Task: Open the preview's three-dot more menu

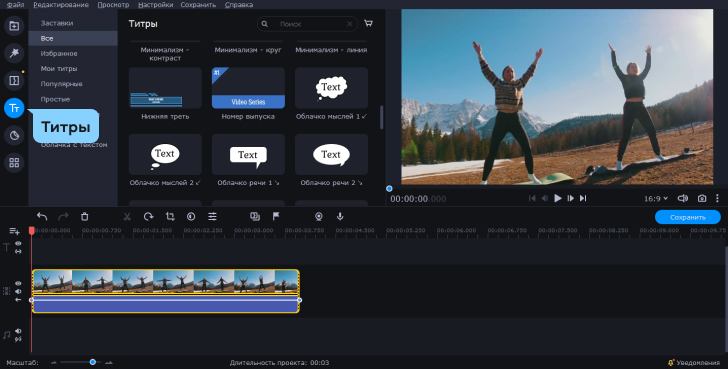Action: (717, 198)
